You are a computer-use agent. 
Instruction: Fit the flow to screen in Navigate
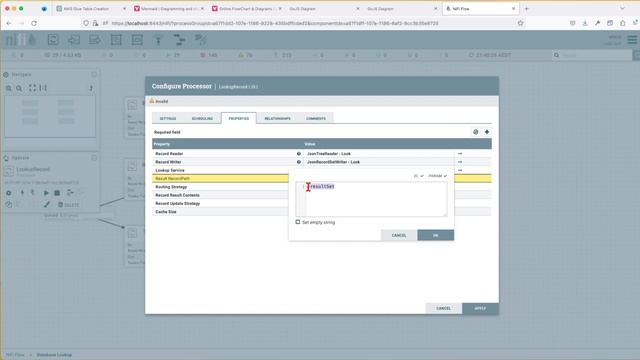tap(32, 88)
